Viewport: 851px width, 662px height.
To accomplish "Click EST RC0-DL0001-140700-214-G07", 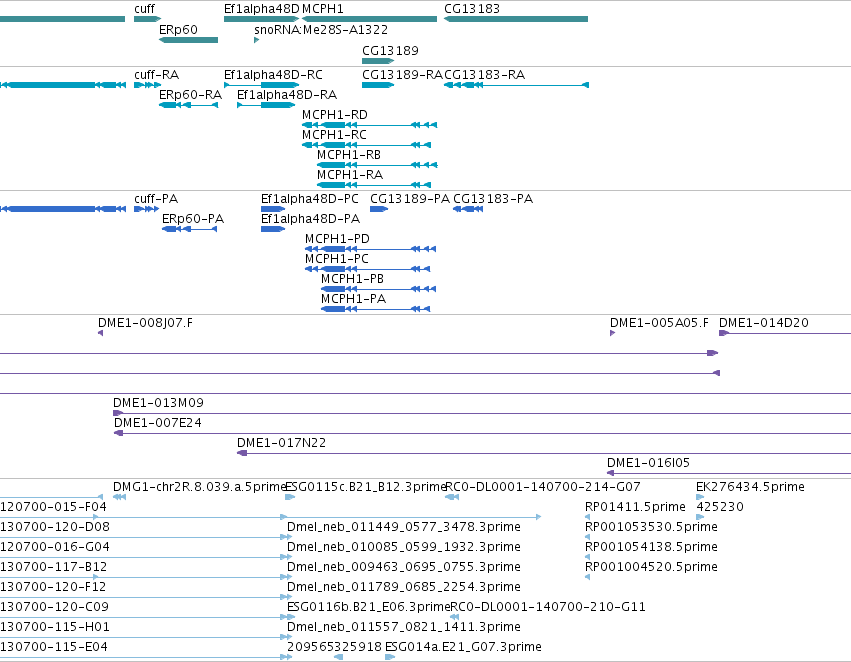I will (x=543, y=487).
